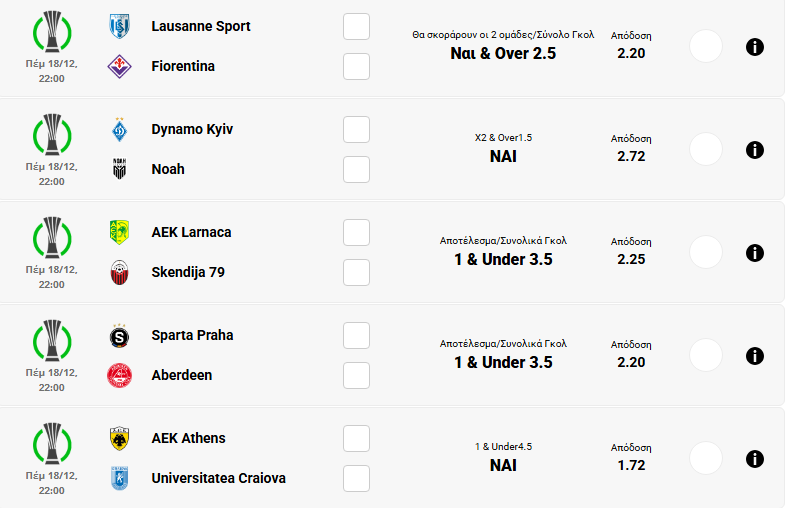Open info icon for Lausanne Sport match
Image resolution: width=785 pixels, height=508 pixels.
pos(755,47)
